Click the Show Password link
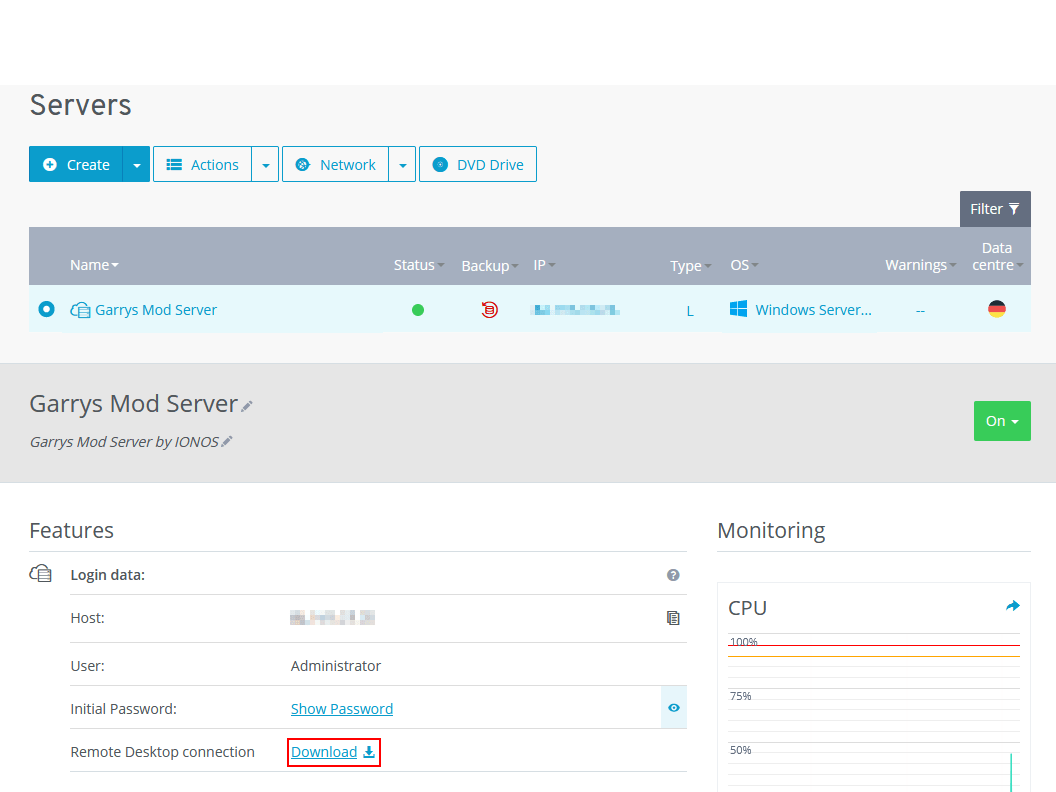Screen dimensions: 1056x792 342,708
